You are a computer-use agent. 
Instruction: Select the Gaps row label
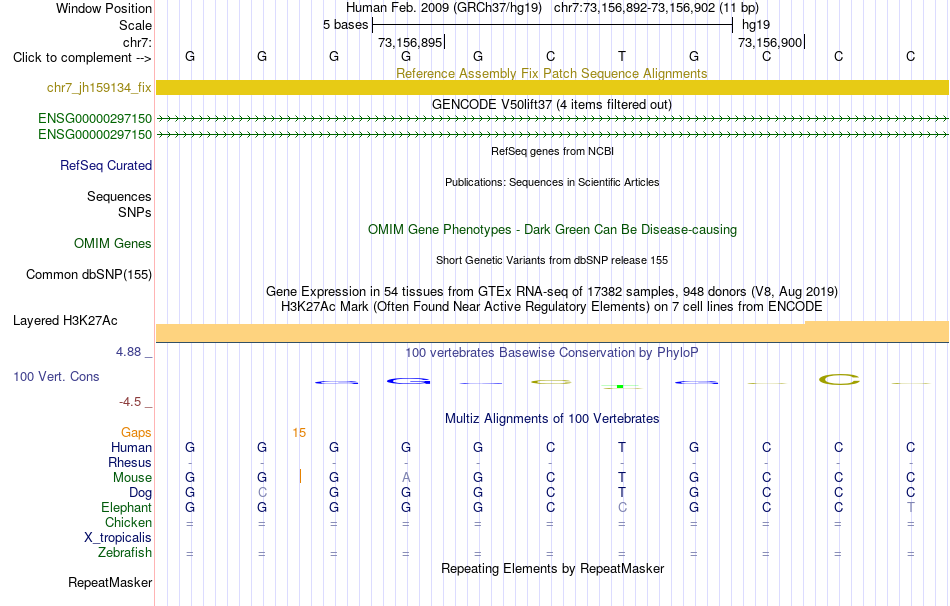[136, 433]
